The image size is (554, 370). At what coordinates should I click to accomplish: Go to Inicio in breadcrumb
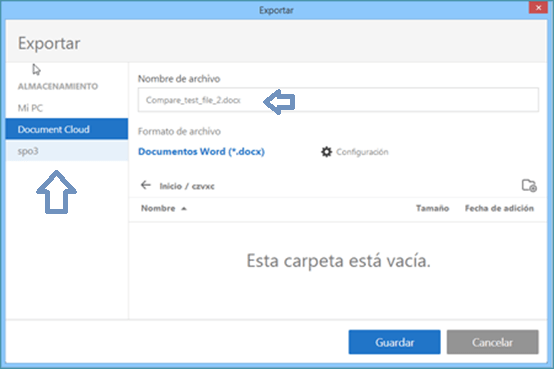(x=171, y=186)
